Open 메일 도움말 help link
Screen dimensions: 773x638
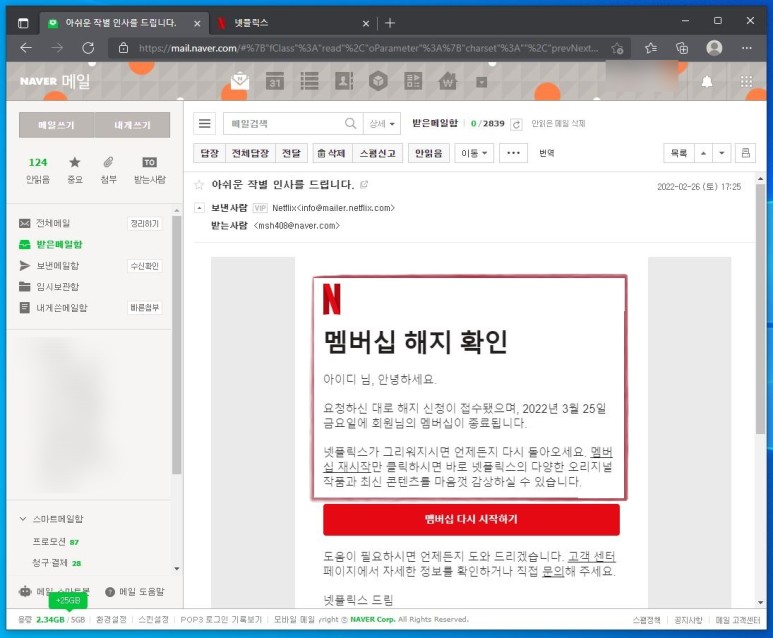135,592
